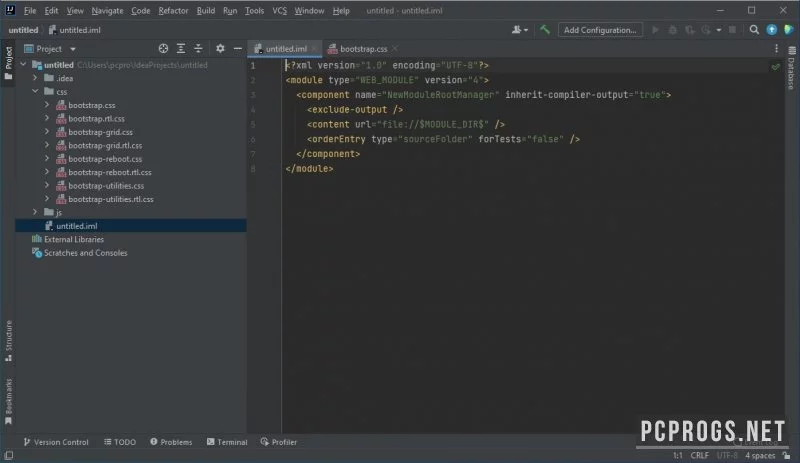Viewport: 800px width, 463px height.
Task: Open Project panel settings gear
Action: (x=220, y=48)
